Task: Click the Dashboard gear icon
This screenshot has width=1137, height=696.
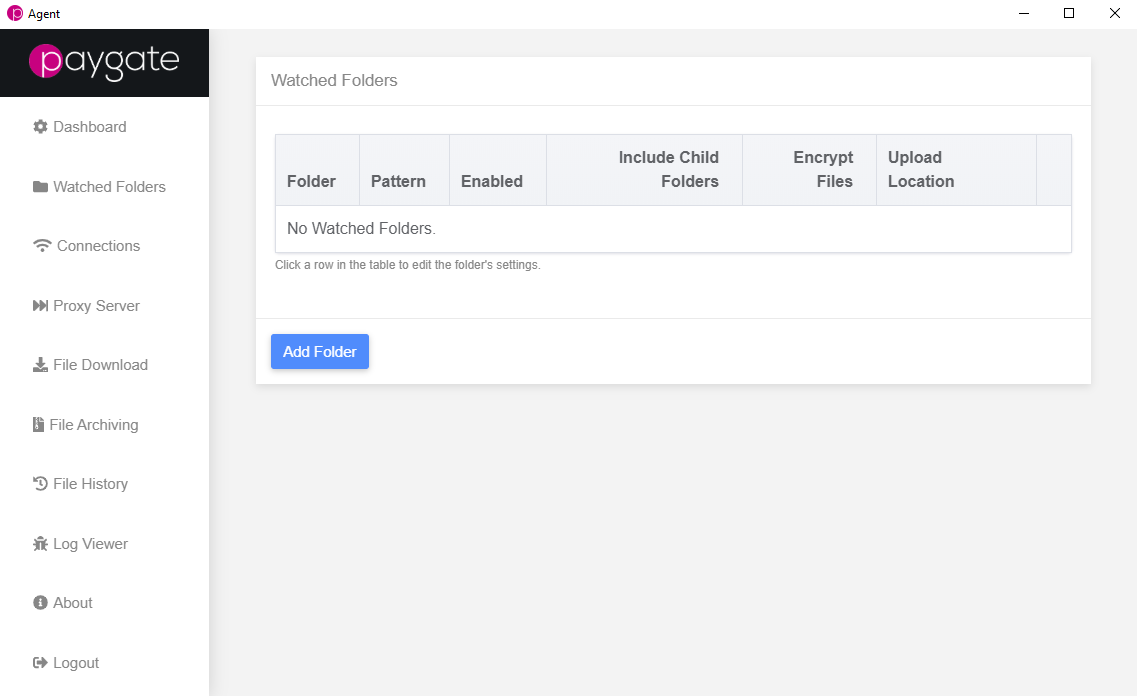Action: (40, 127)
